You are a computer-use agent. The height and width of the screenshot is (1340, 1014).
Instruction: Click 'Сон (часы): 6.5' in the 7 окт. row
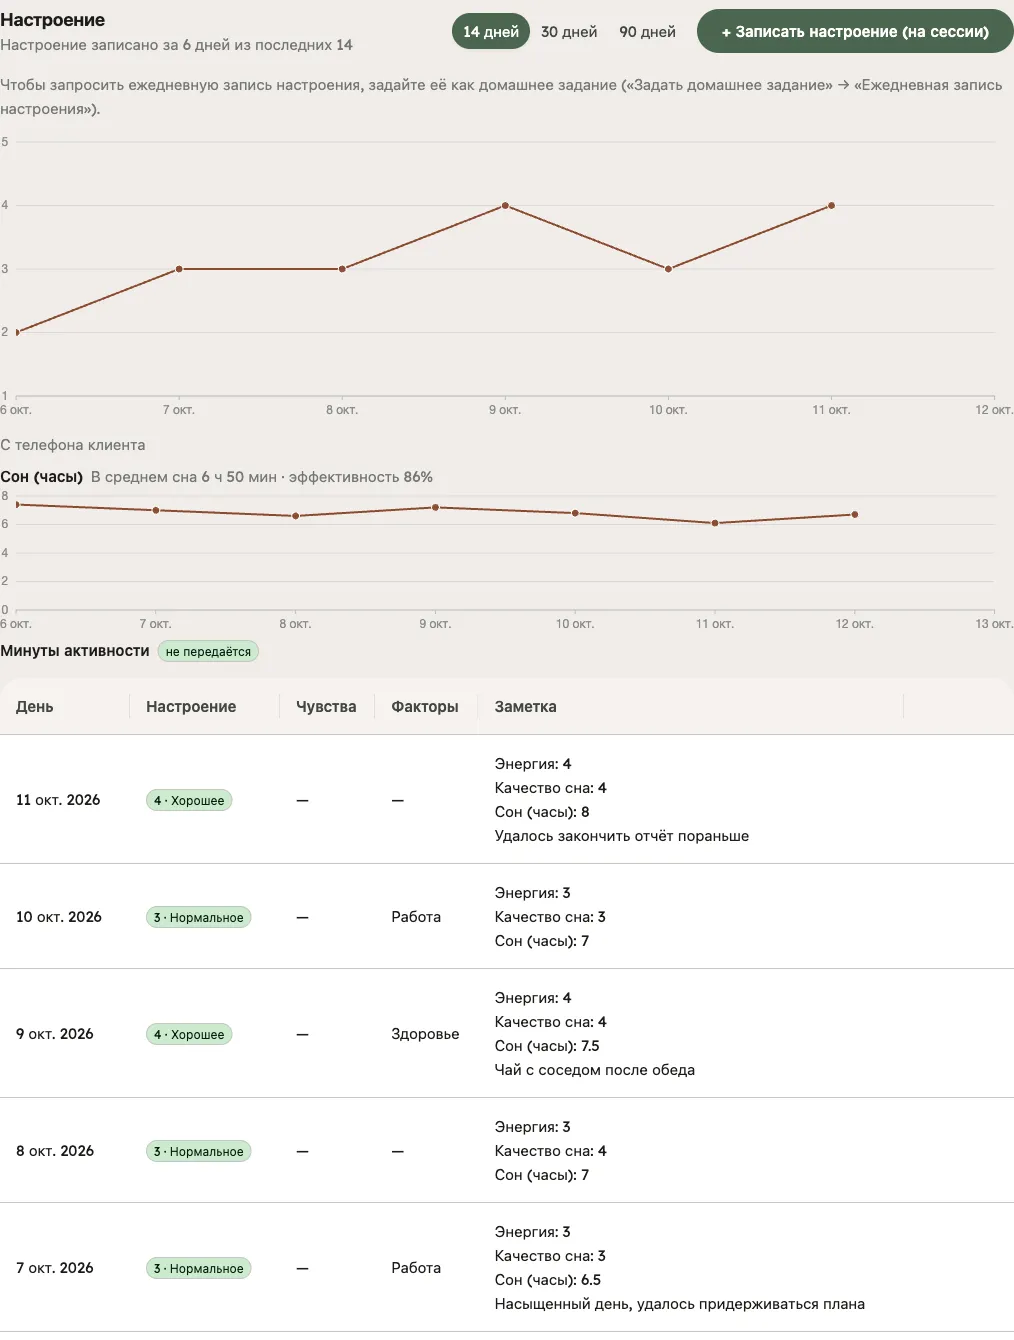548,1280
